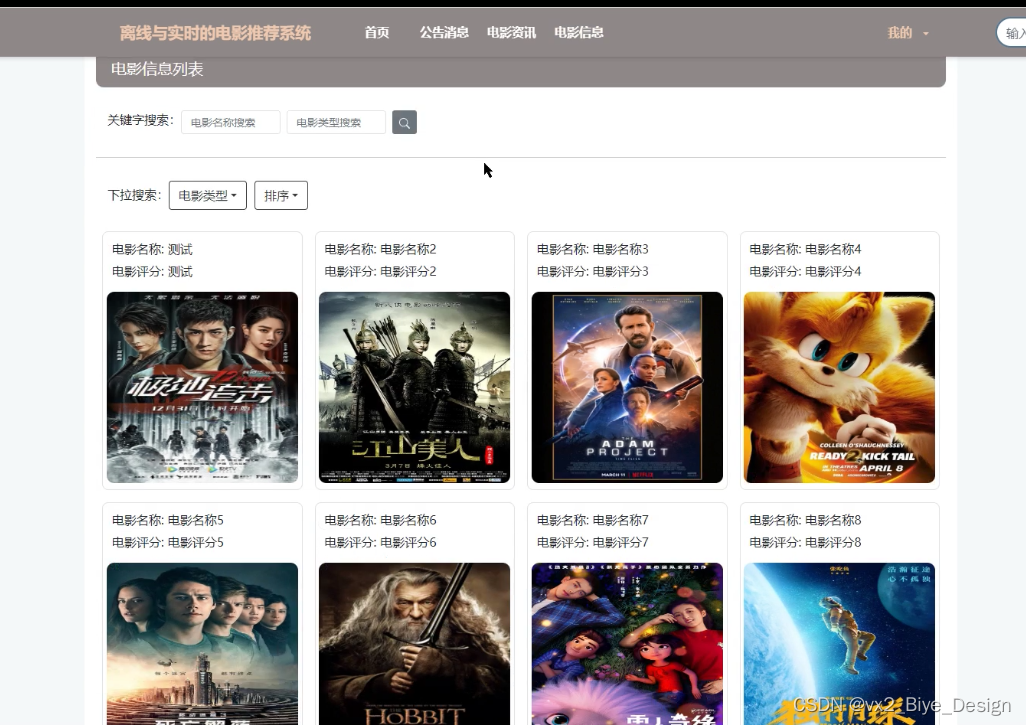
Task: Click text 电影名称: 电影名称5
Action: 168,520
